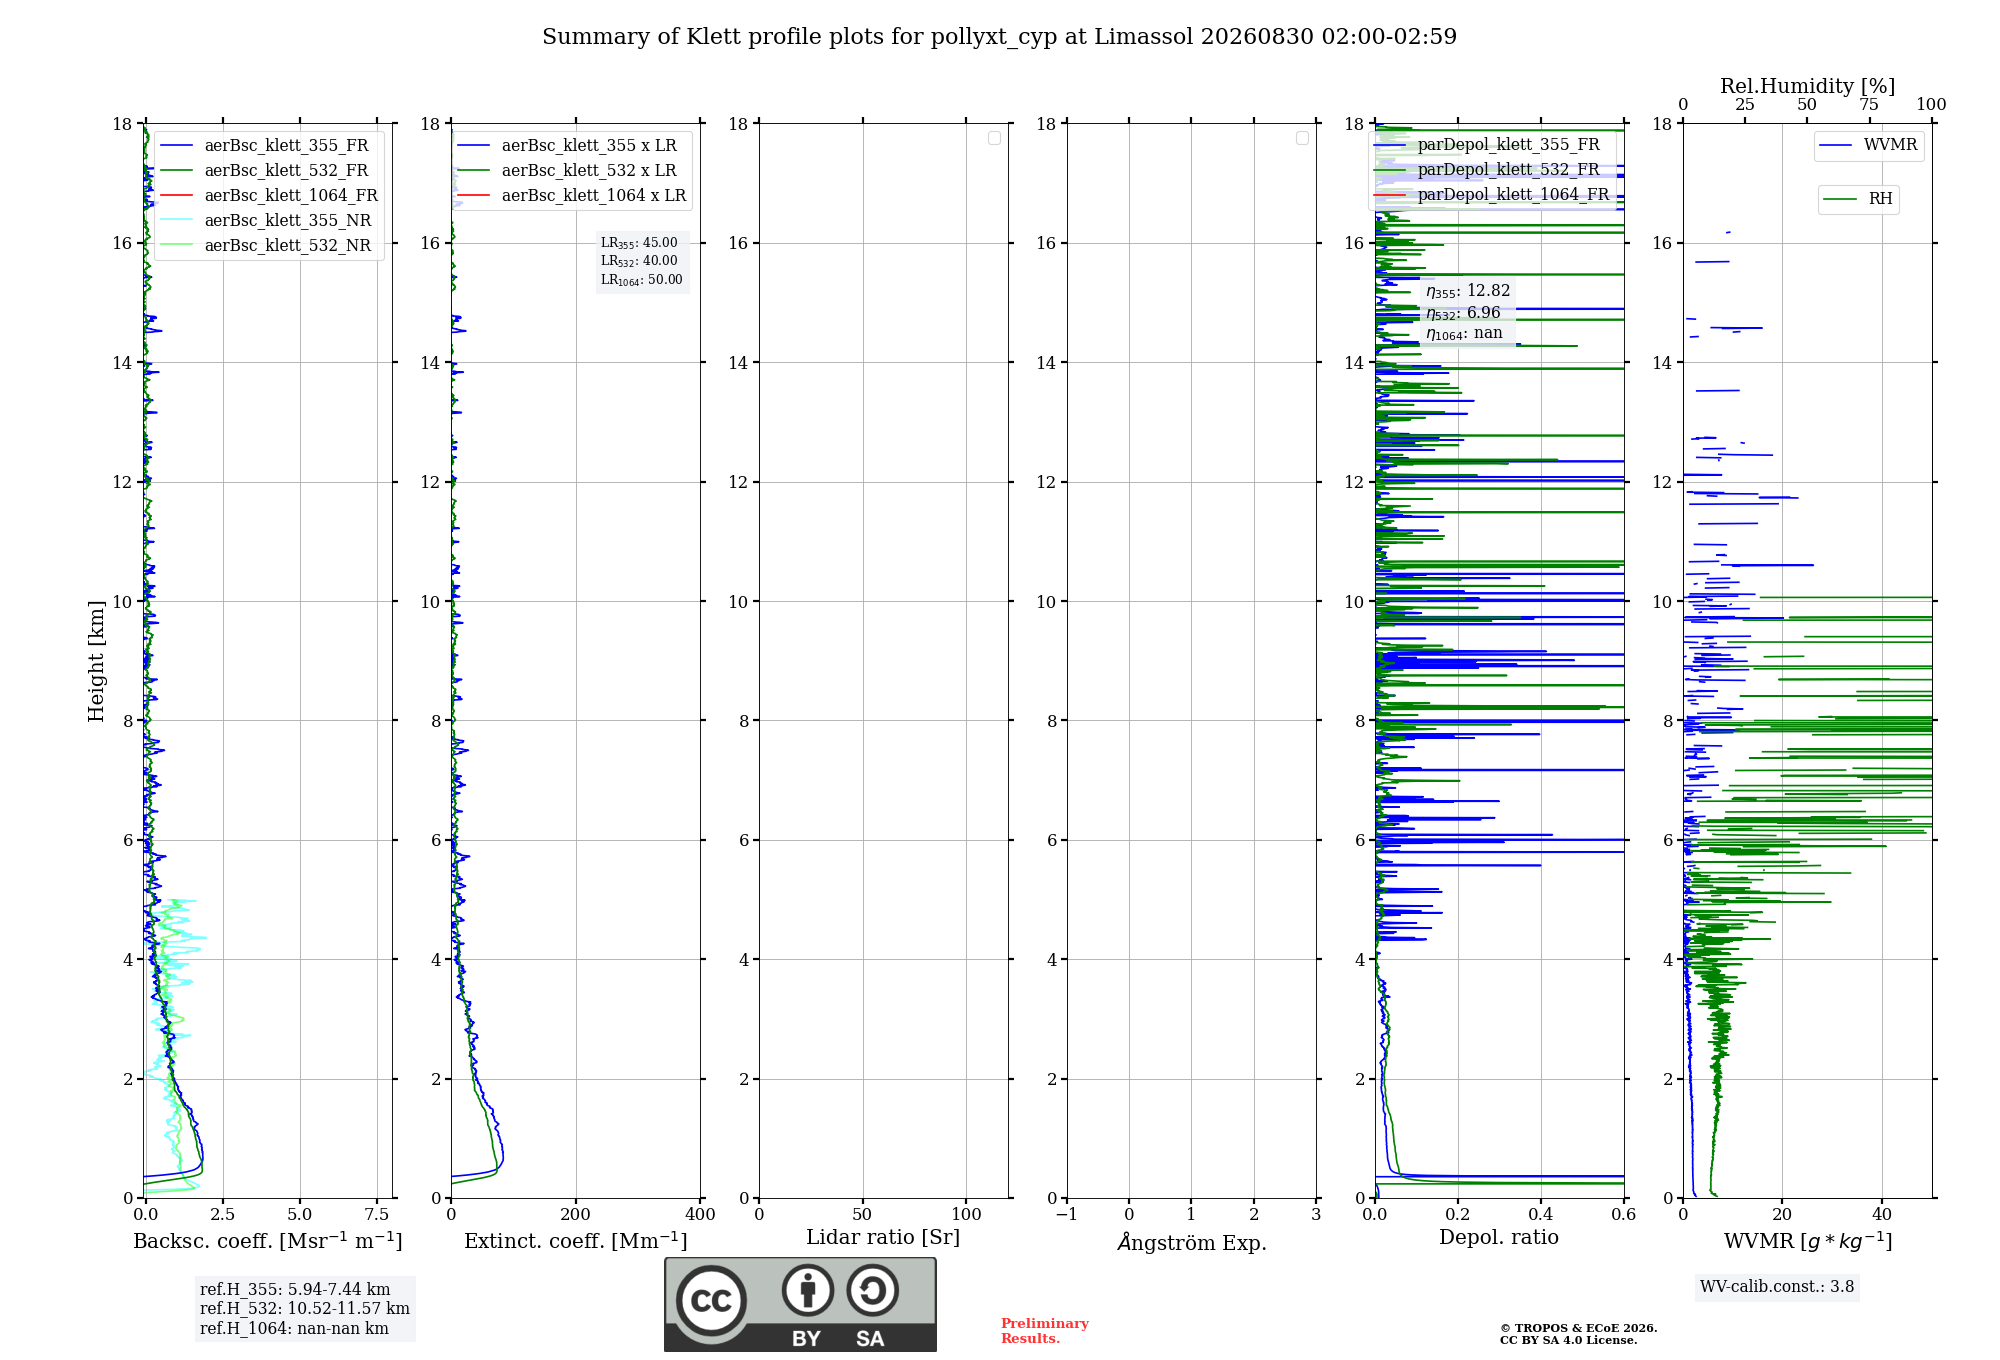Click the RH legend entry
2000x1360 pixels.
tap(1858, 199)
